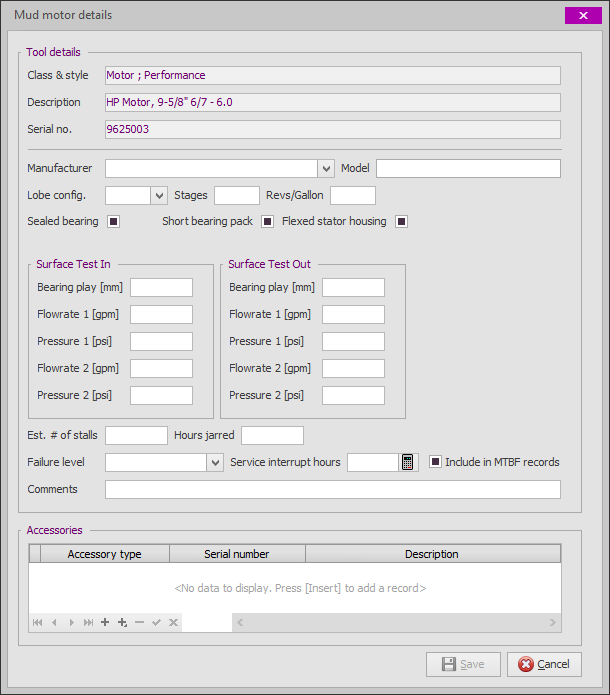Cancel accessory edit with X icon

click(173, 622)
